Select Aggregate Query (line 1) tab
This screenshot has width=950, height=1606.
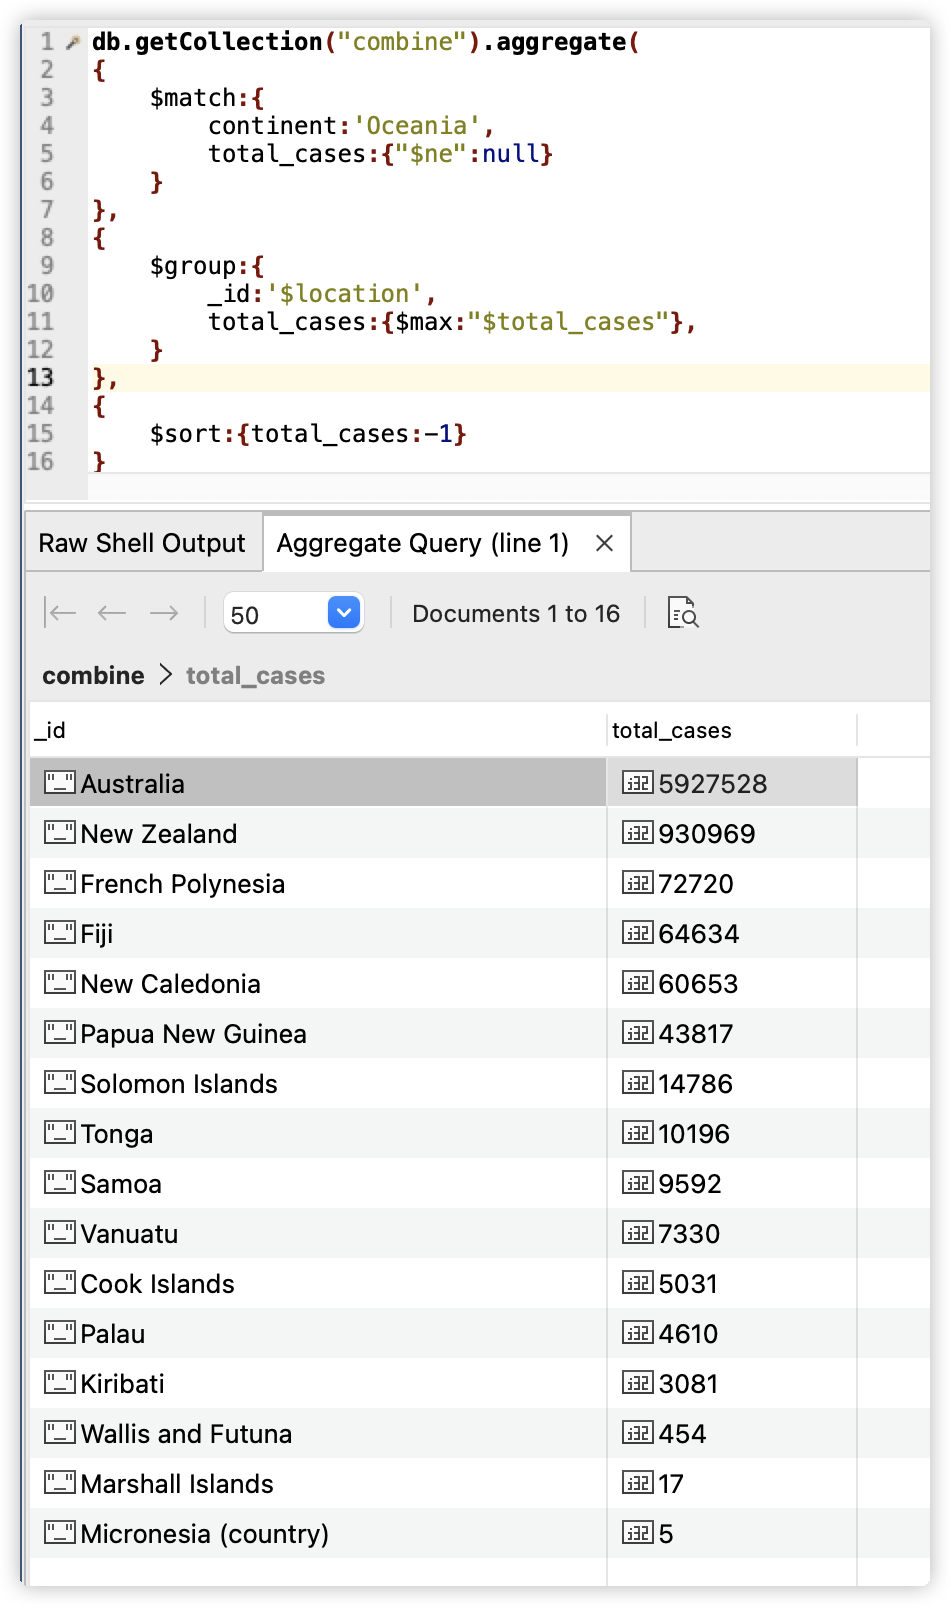click(x=422, y=543)
